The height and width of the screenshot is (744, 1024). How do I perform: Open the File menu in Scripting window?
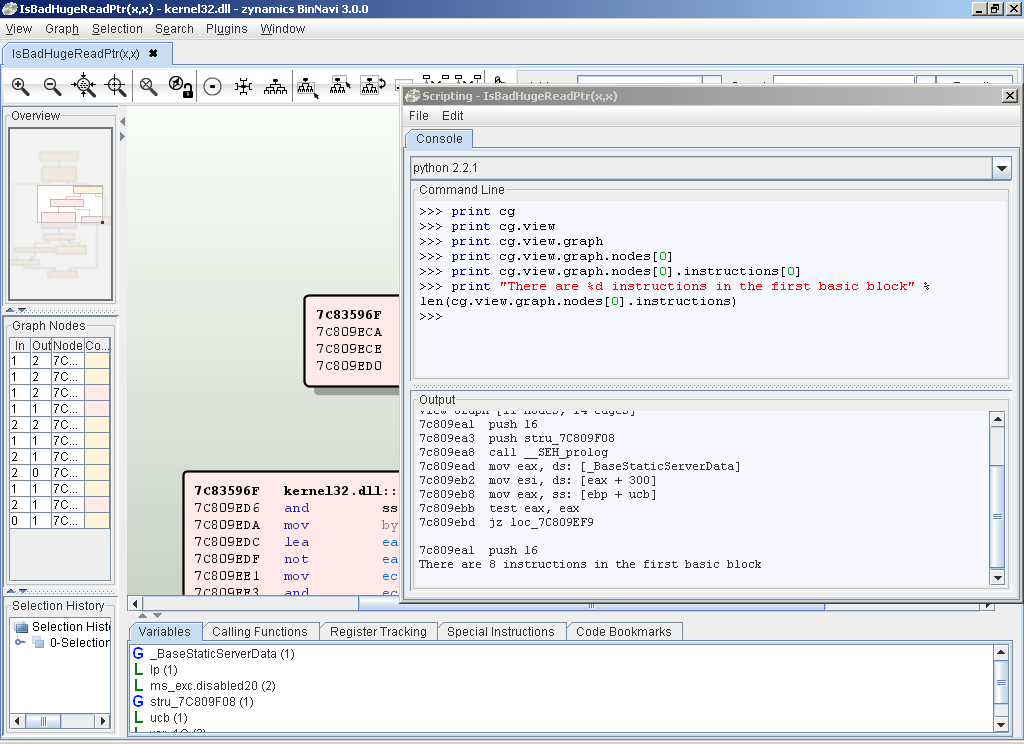(x=419, y=116)
